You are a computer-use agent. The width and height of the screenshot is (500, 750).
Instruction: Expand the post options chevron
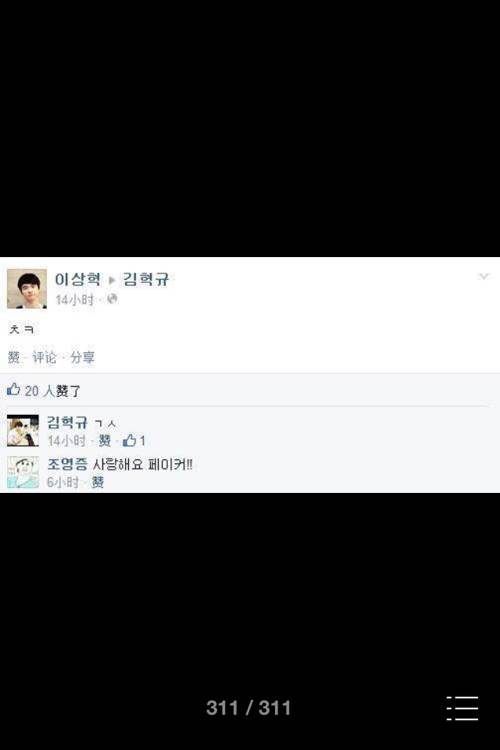pyautogui.click(x=484, y=276)
